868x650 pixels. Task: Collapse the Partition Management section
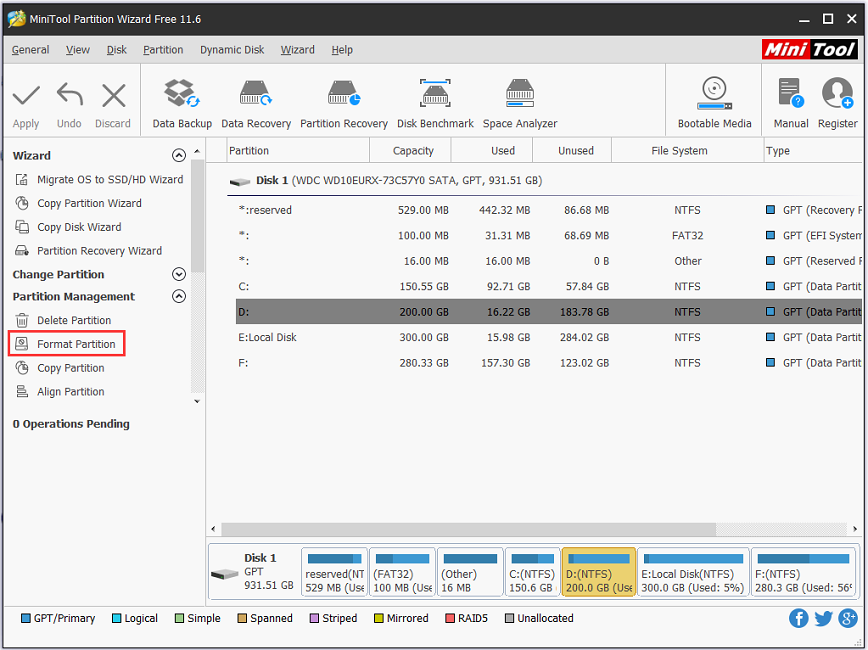point(178,296)
